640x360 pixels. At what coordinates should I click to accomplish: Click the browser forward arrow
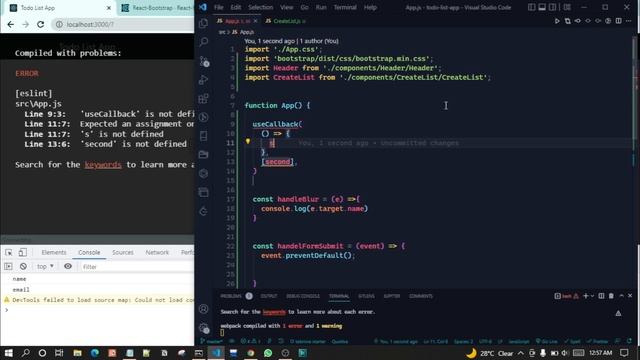[x=25, y=24]
